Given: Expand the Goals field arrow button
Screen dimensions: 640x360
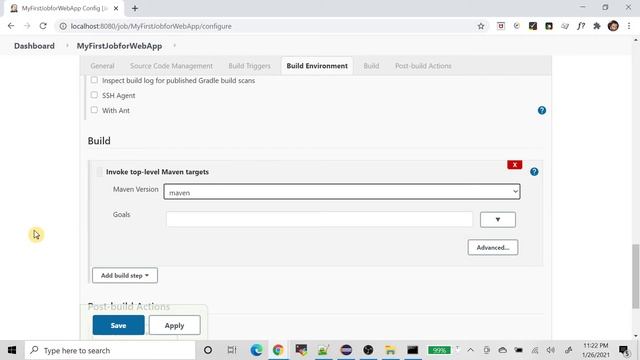Looking at the screenshot, I should coord(498,220).
